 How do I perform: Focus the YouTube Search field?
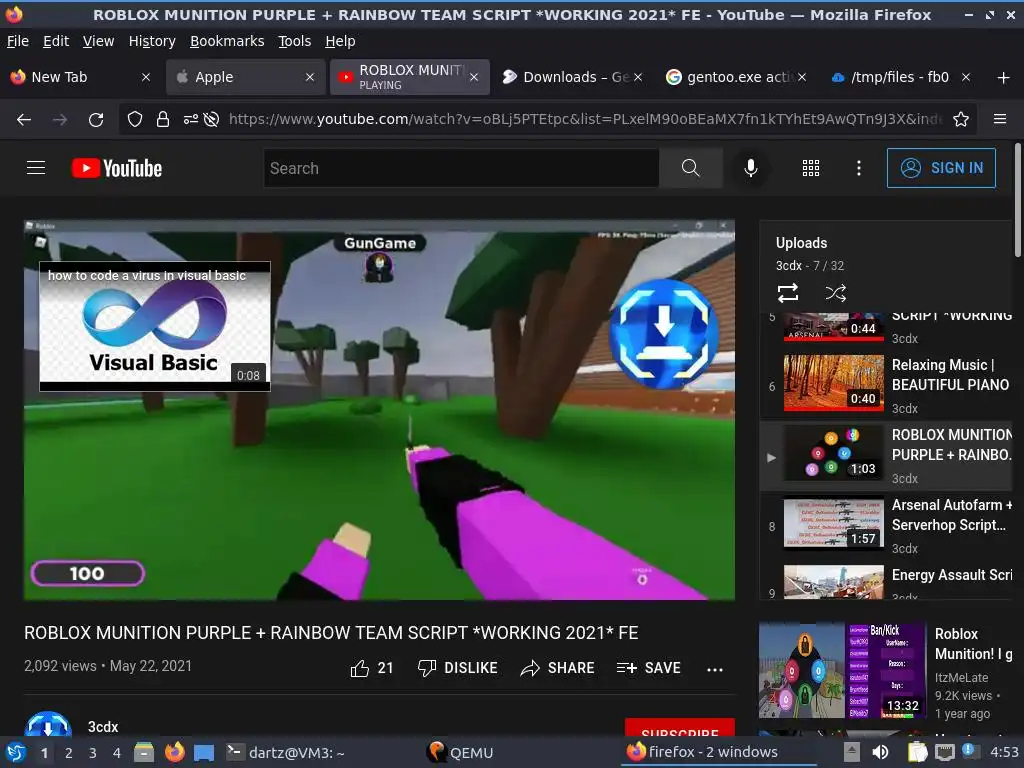pyautogui.click(x=461, y=168)
